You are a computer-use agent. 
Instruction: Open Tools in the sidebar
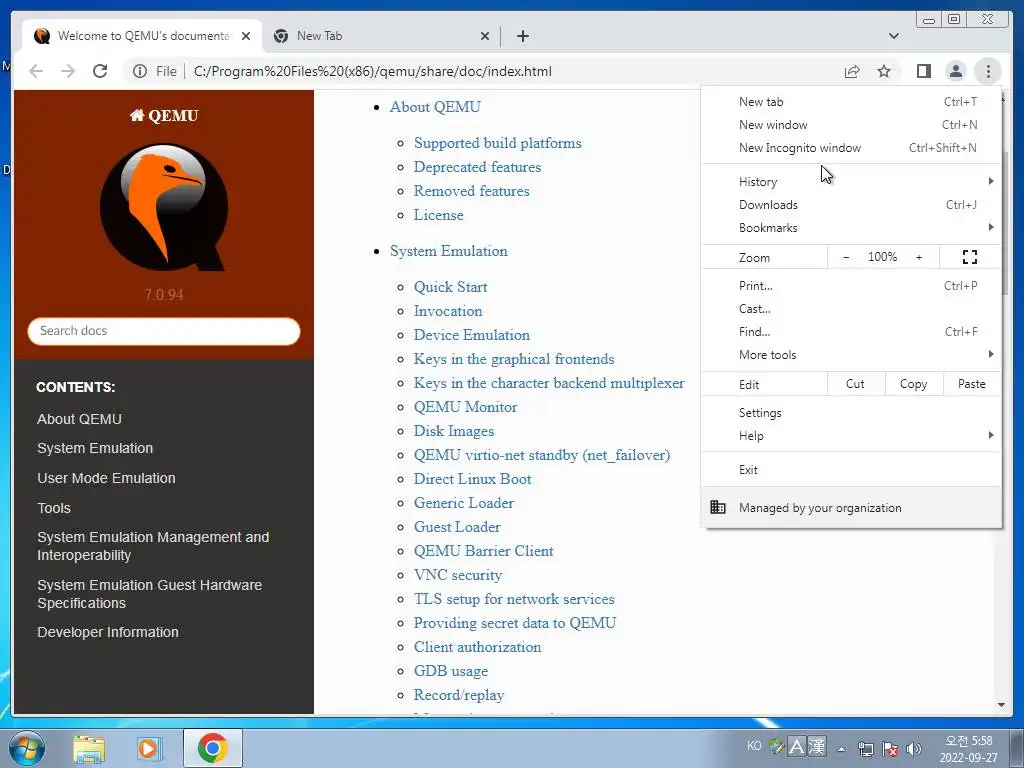click(x=54, y=508)
